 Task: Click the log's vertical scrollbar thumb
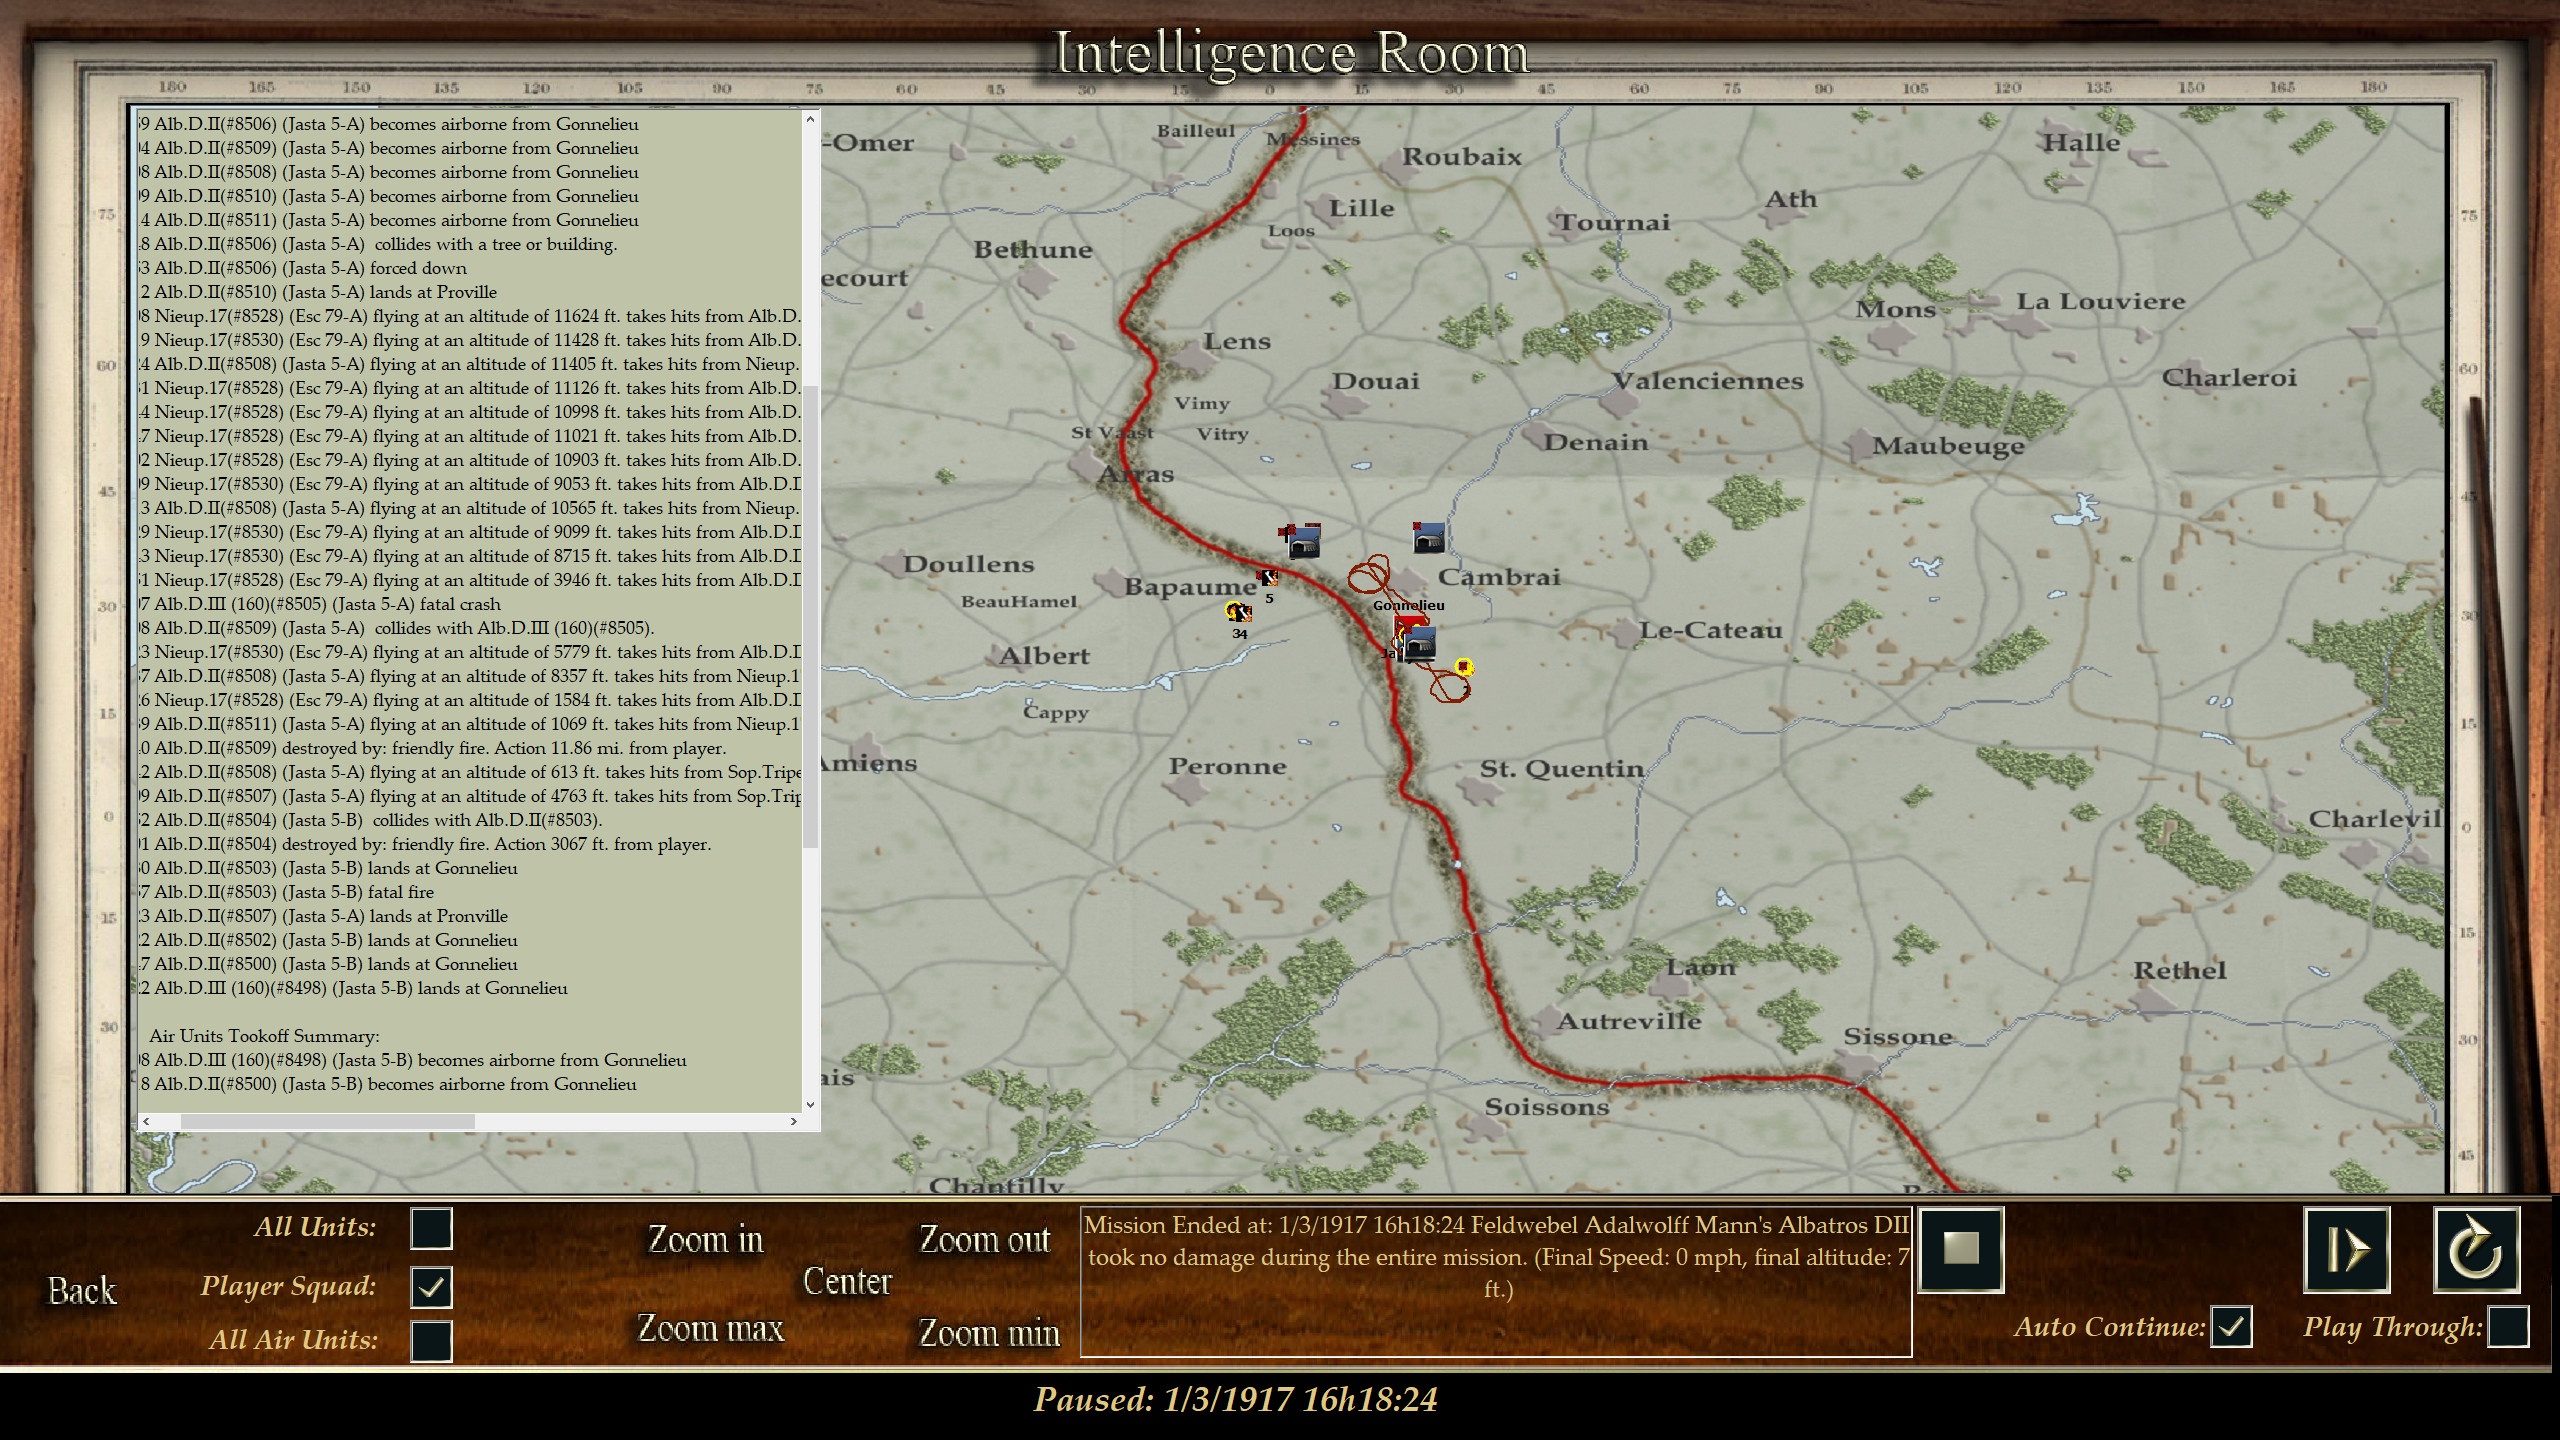pos(810,616)
